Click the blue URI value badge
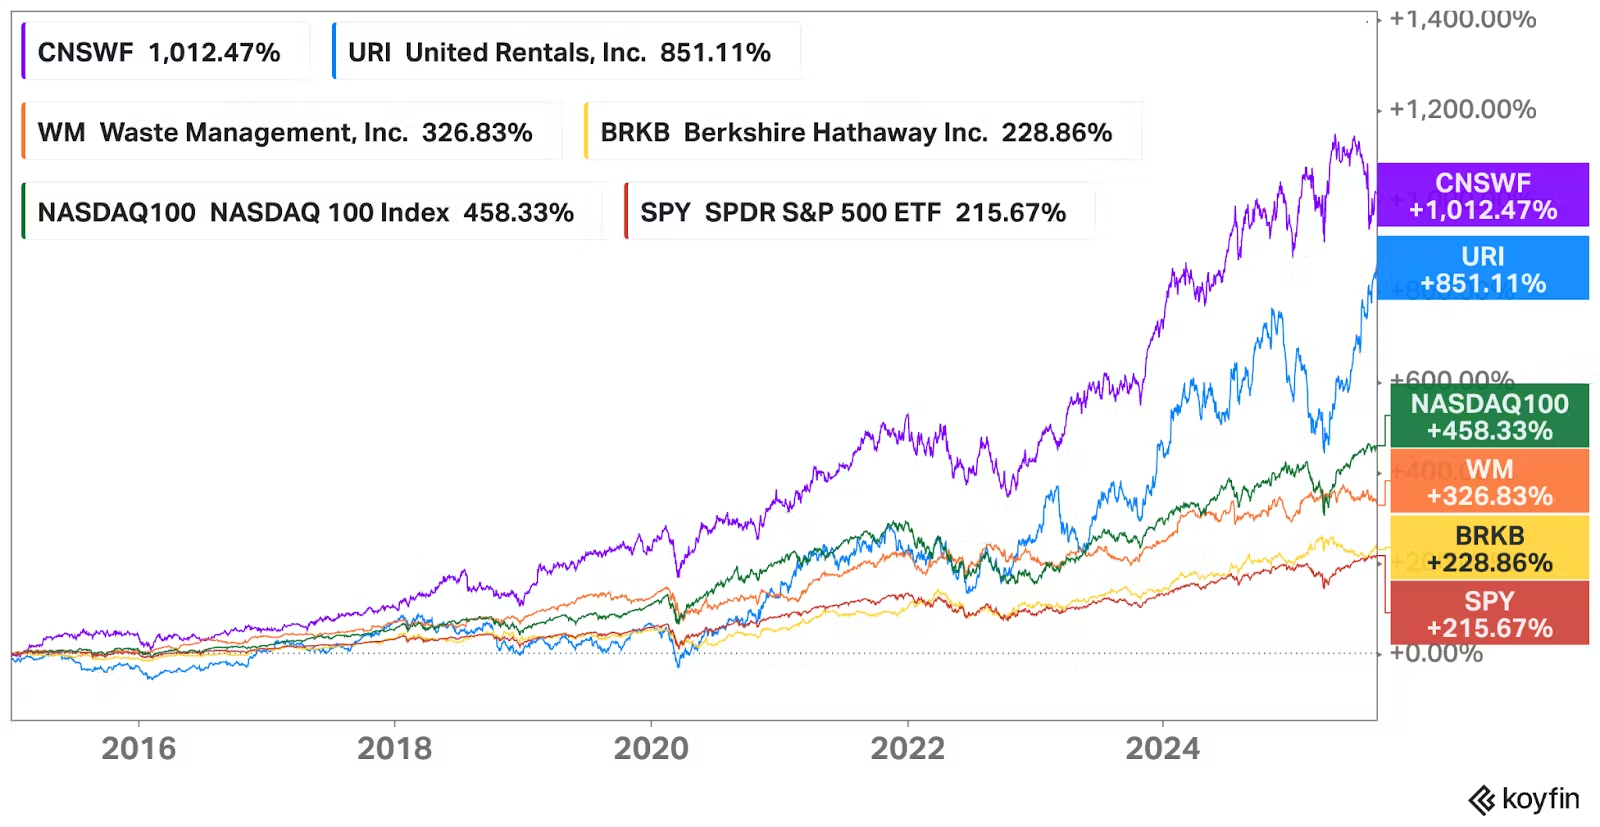This screenshot has height=827, width=1600. pos(1482,269)
